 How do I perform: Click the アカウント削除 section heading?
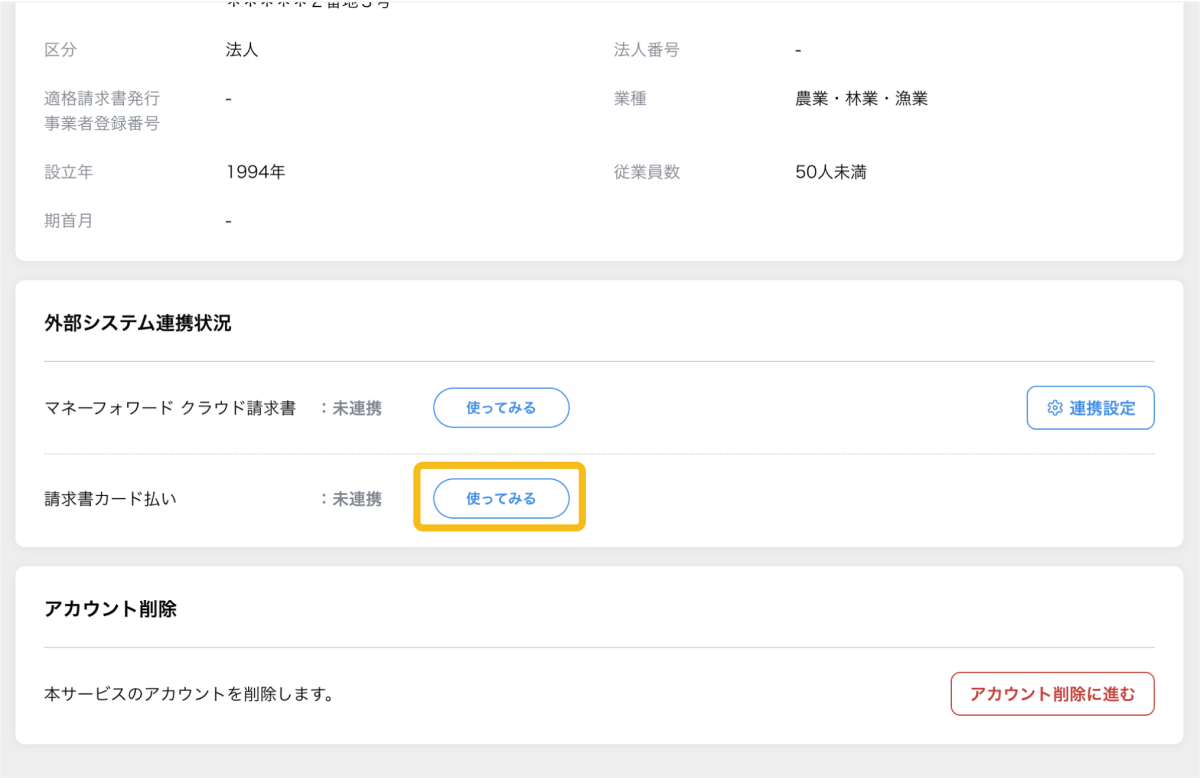click(111, 609)
